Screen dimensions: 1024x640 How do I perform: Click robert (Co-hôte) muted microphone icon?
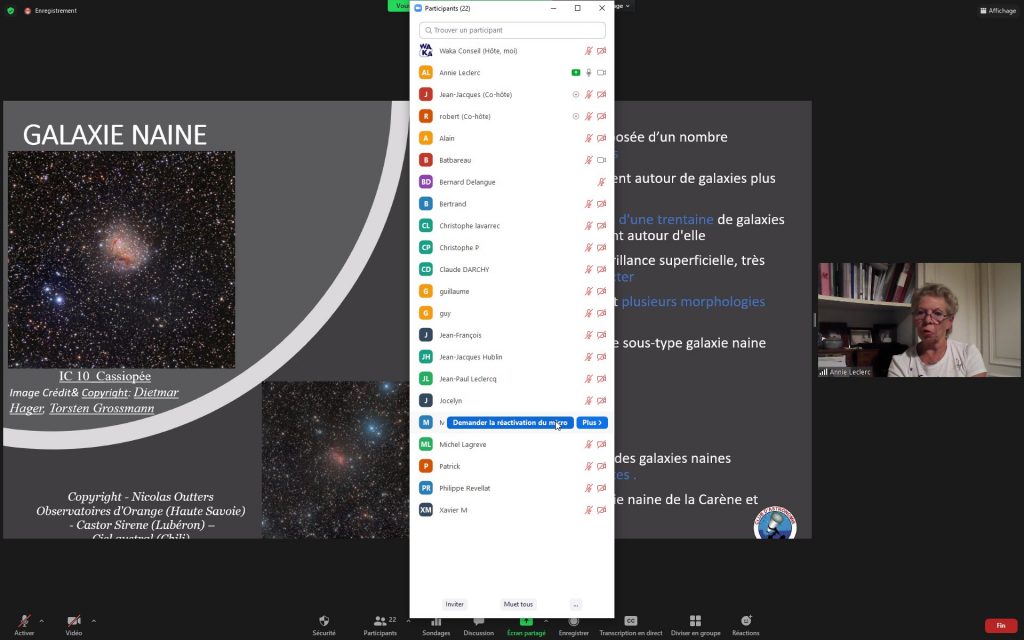click(x=588, y=116)
